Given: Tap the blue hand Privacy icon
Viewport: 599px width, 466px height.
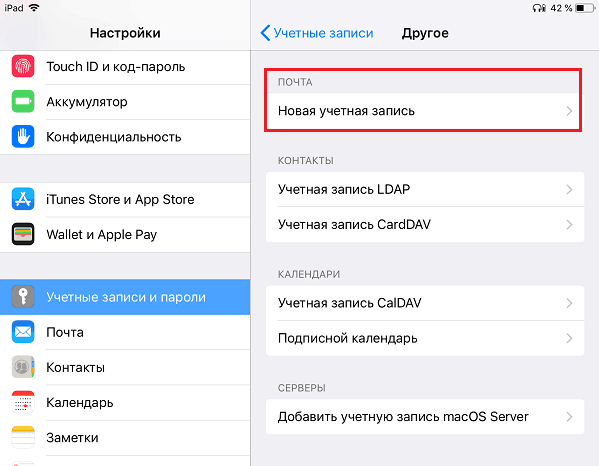Looking at the screenshot, I should (23, 137).
